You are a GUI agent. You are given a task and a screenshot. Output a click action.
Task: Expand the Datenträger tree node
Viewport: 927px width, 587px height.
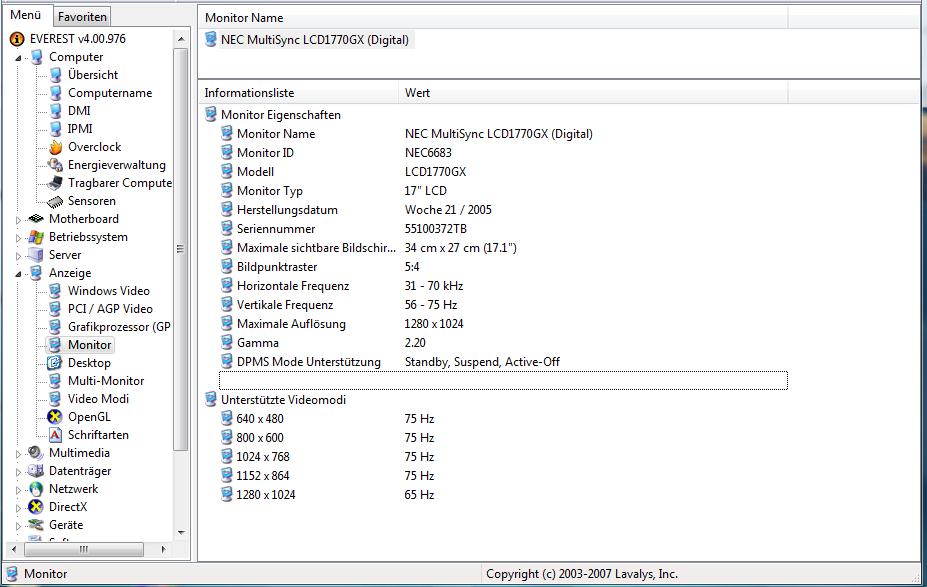(x=18, y=472)
